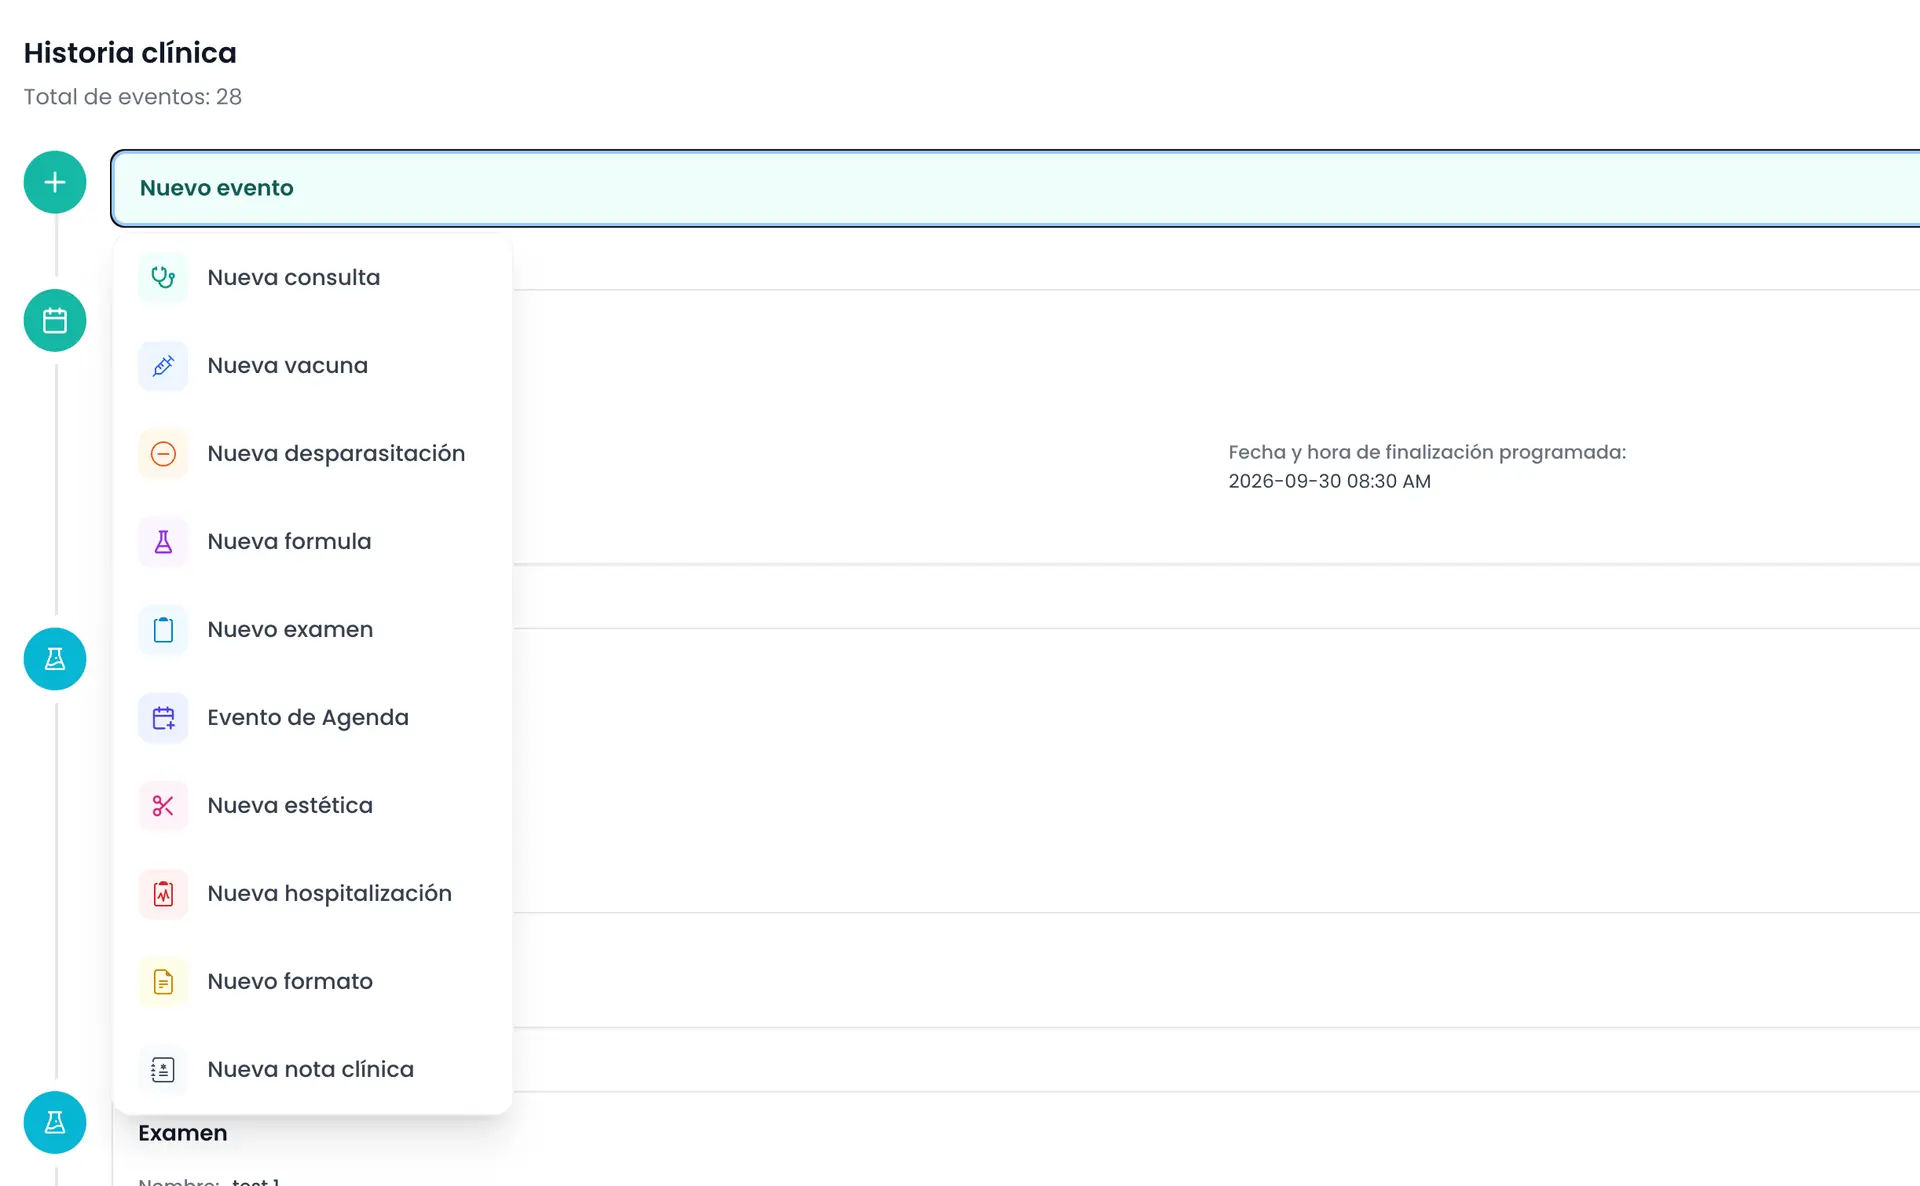Click the scissors icon for Nueva estética
The image size is (1920, 1186).
[163, 805]
